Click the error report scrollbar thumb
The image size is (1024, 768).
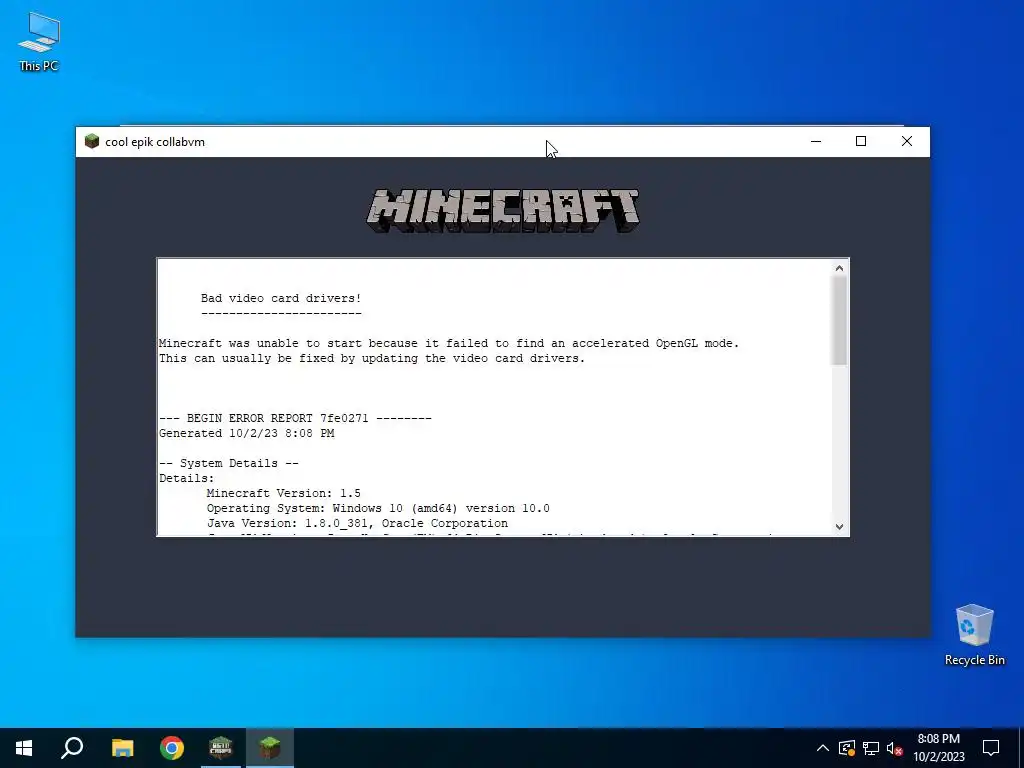[839, 320]
